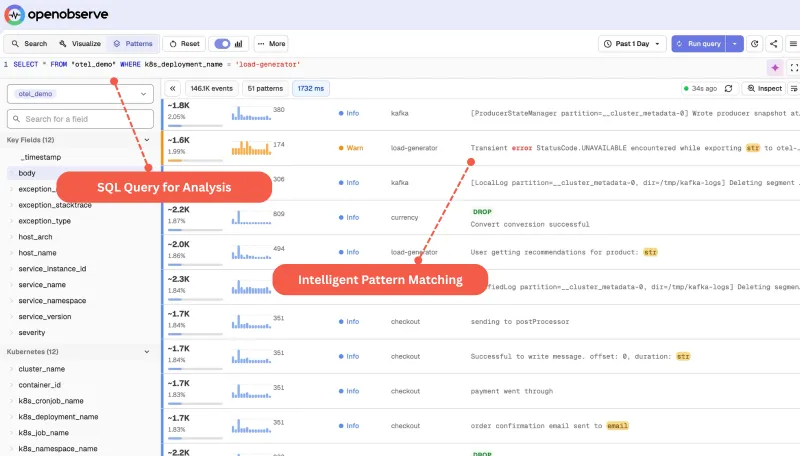
Task: Click the auto-refresh interval icon
Action: click(755, 44)
